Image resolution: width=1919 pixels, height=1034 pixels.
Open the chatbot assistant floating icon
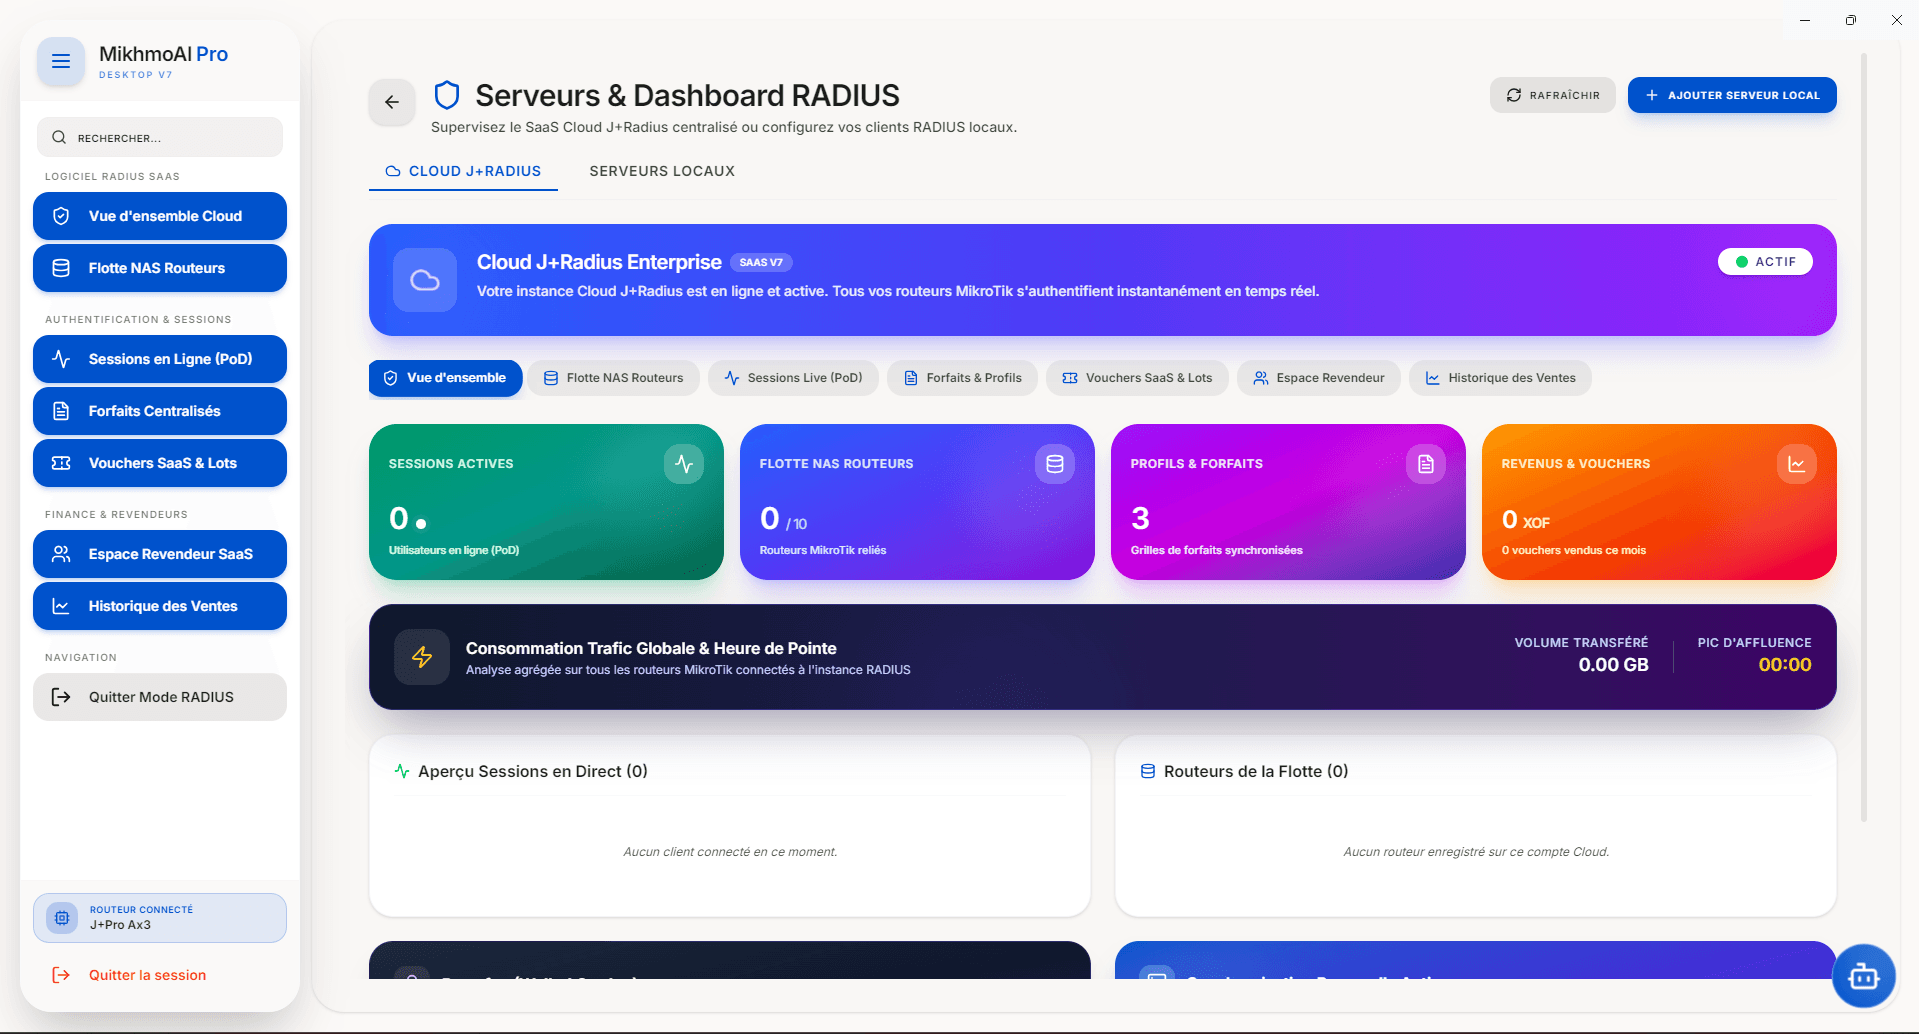[1864, 976]
